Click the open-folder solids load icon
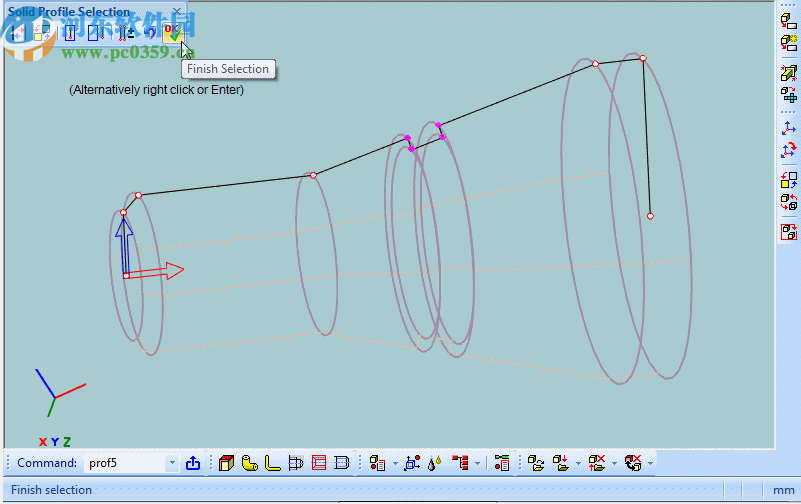The width and height of the screenshot is (801, 504). click(x=536, y=463)
